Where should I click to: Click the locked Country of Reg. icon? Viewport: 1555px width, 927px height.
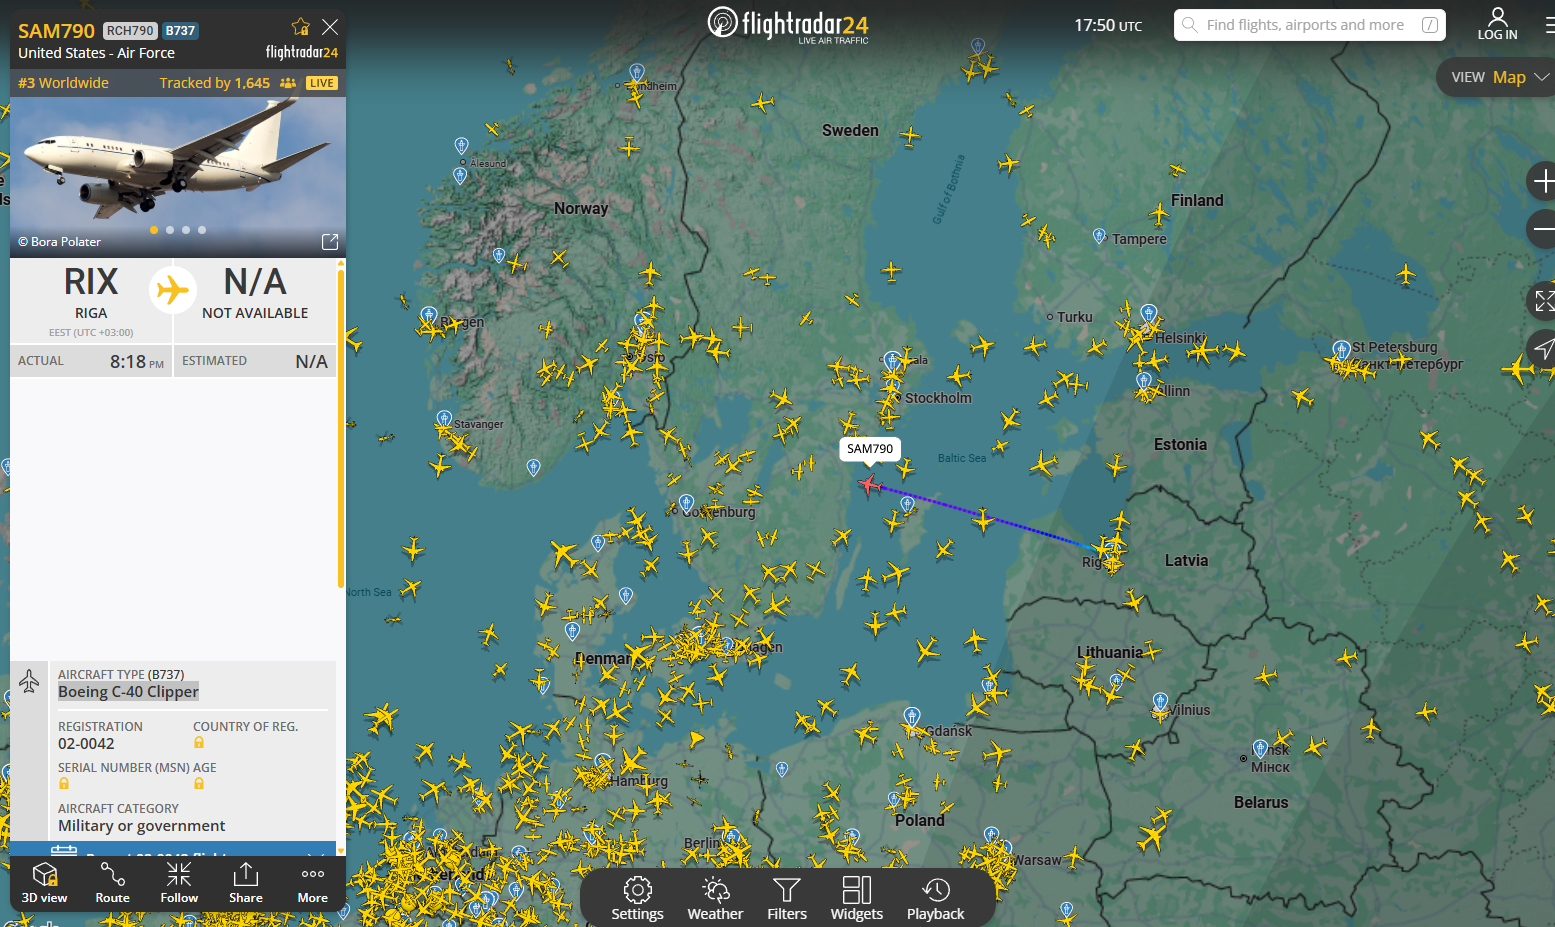point(199,743)
